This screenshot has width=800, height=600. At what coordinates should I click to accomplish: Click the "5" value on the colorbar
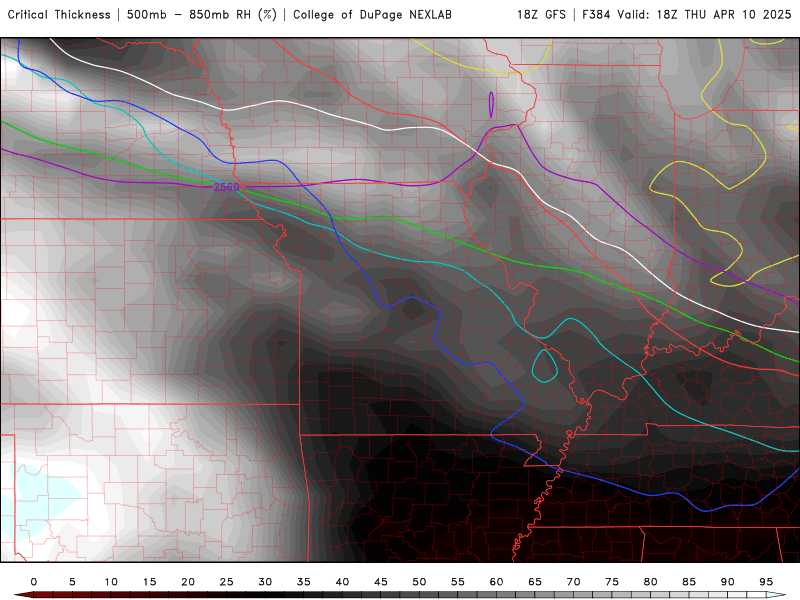[x=72, y=582]
